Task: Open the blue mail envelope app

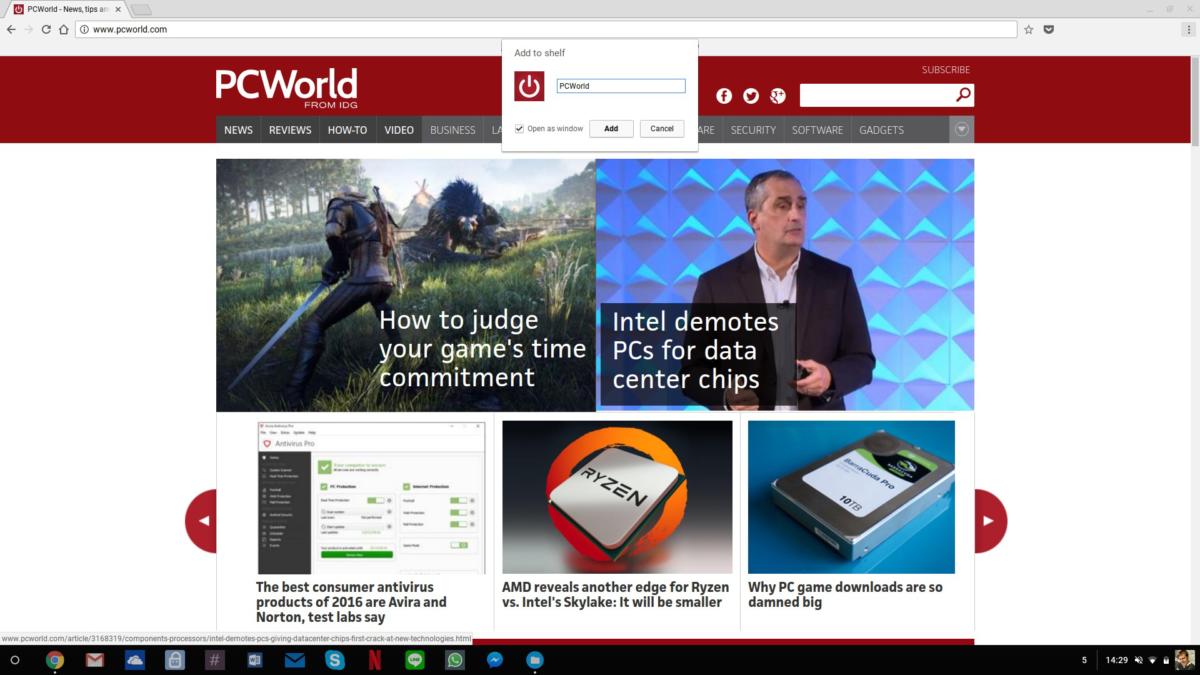Action: [295, 660]
